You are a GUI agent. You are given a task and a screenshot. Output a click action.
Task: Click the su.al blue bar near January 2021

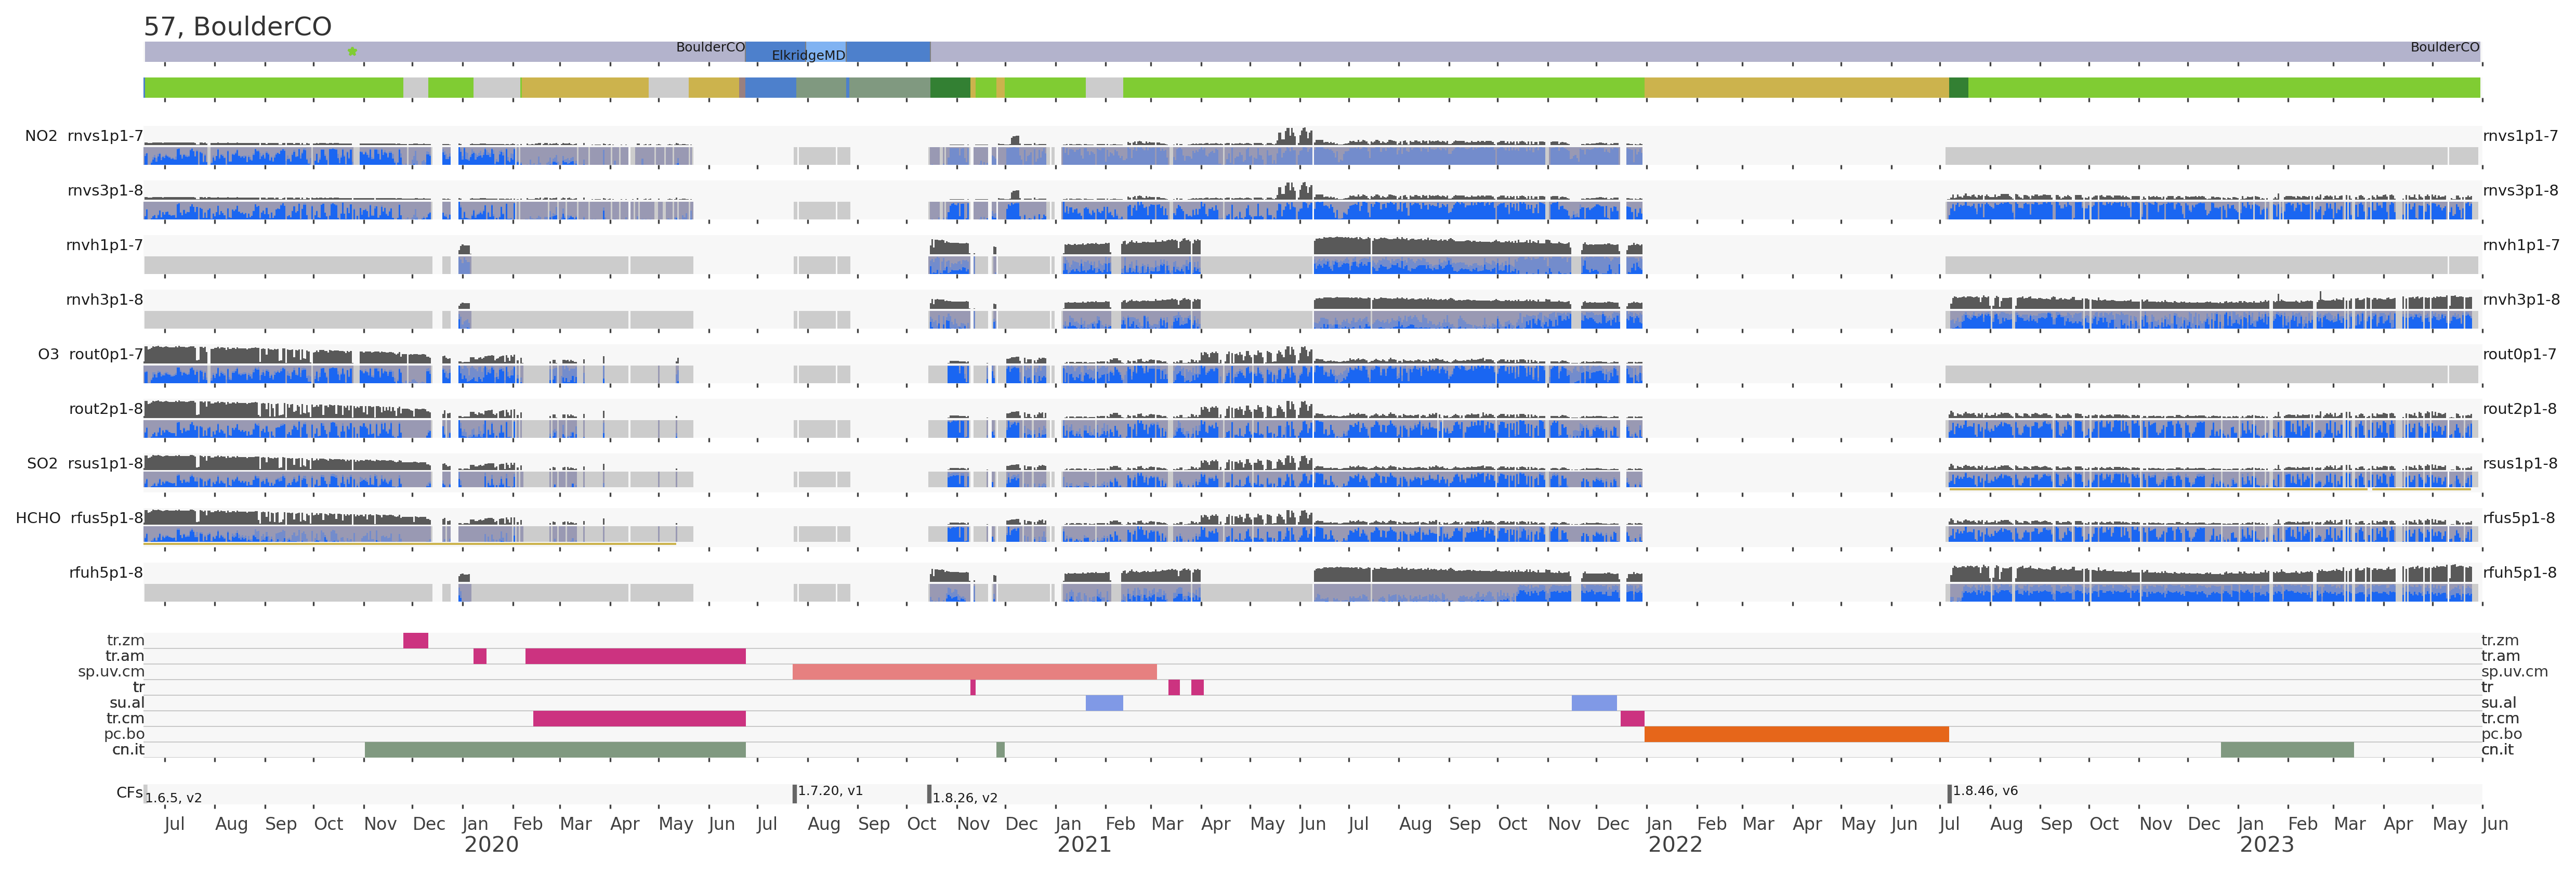(x=1104, y=703)
